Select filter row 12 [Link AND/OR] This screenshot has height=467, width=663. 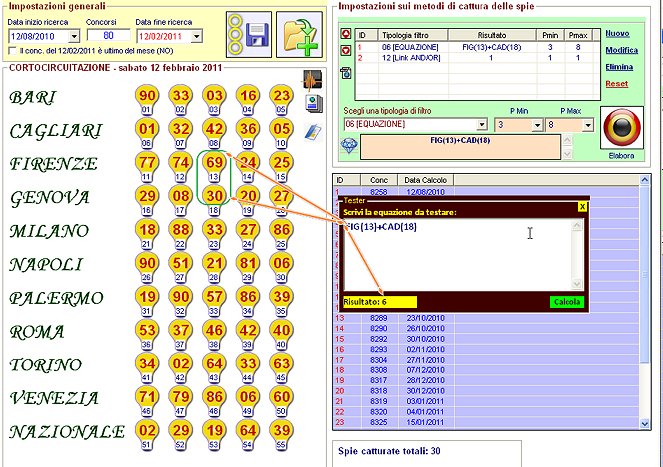click(x=477, y=58)
